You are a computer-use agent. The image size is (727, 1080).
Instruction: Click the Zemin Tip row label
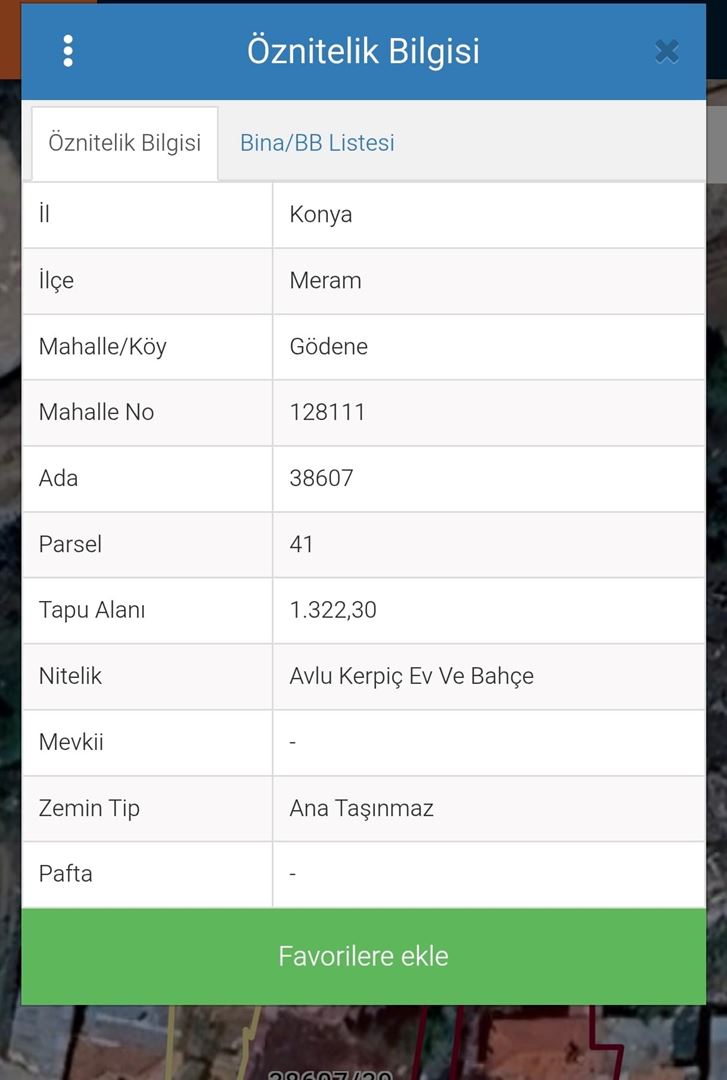coord(89,808)
